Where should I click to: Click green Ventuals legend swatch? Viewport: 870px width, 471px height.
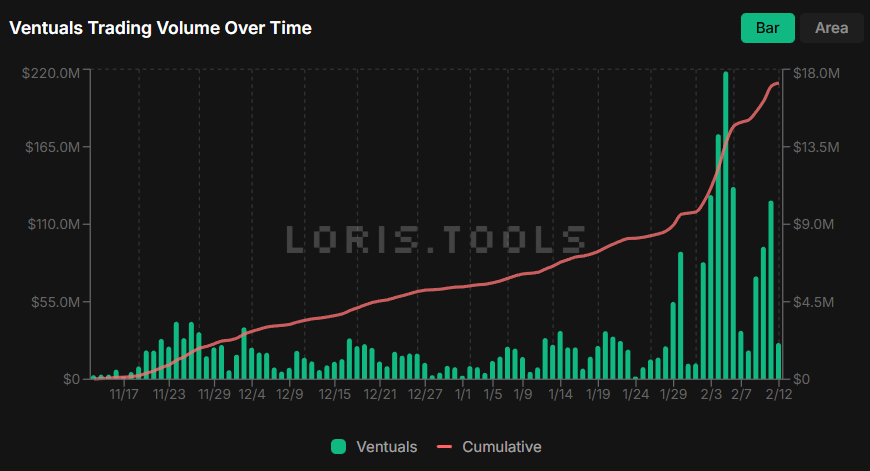click(338, 447)
